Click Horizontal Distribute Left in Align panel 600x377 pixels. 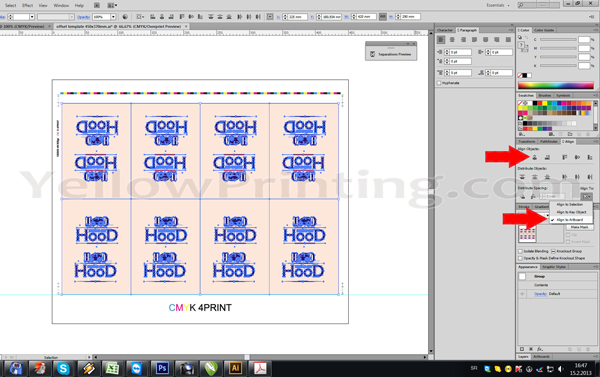tap(564, 177)
